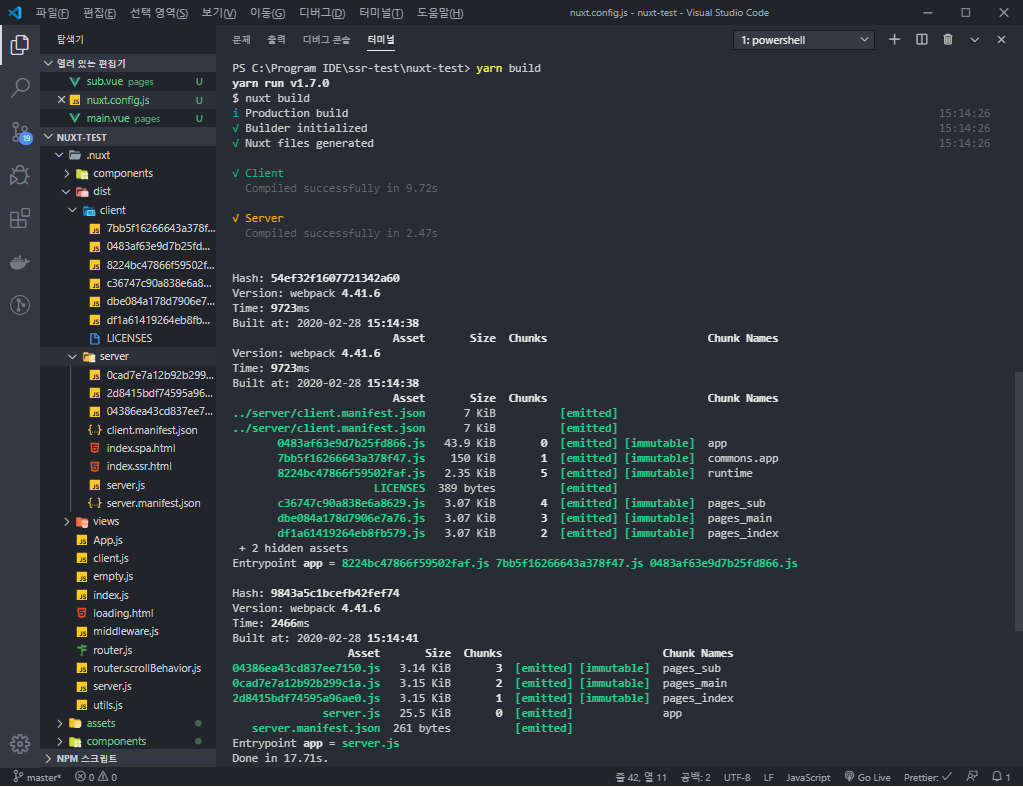Click the master branch indicator
Viewport: 1023px width, 787px height.
pyautogui.click(x=37, y=777)
